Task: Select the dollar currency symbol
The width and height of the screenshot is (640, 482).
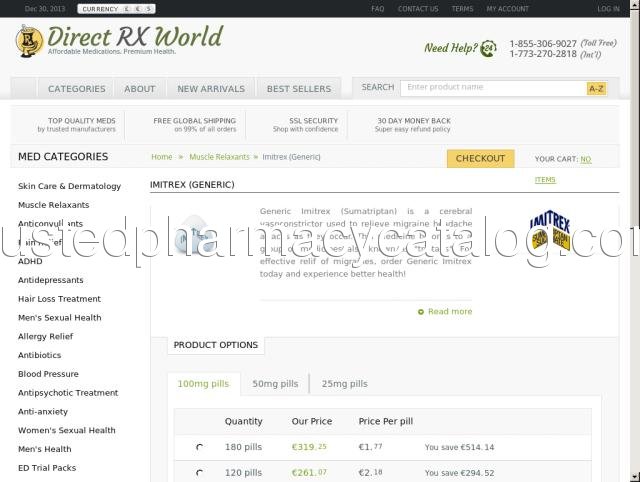Action: (x=149, y=9)
